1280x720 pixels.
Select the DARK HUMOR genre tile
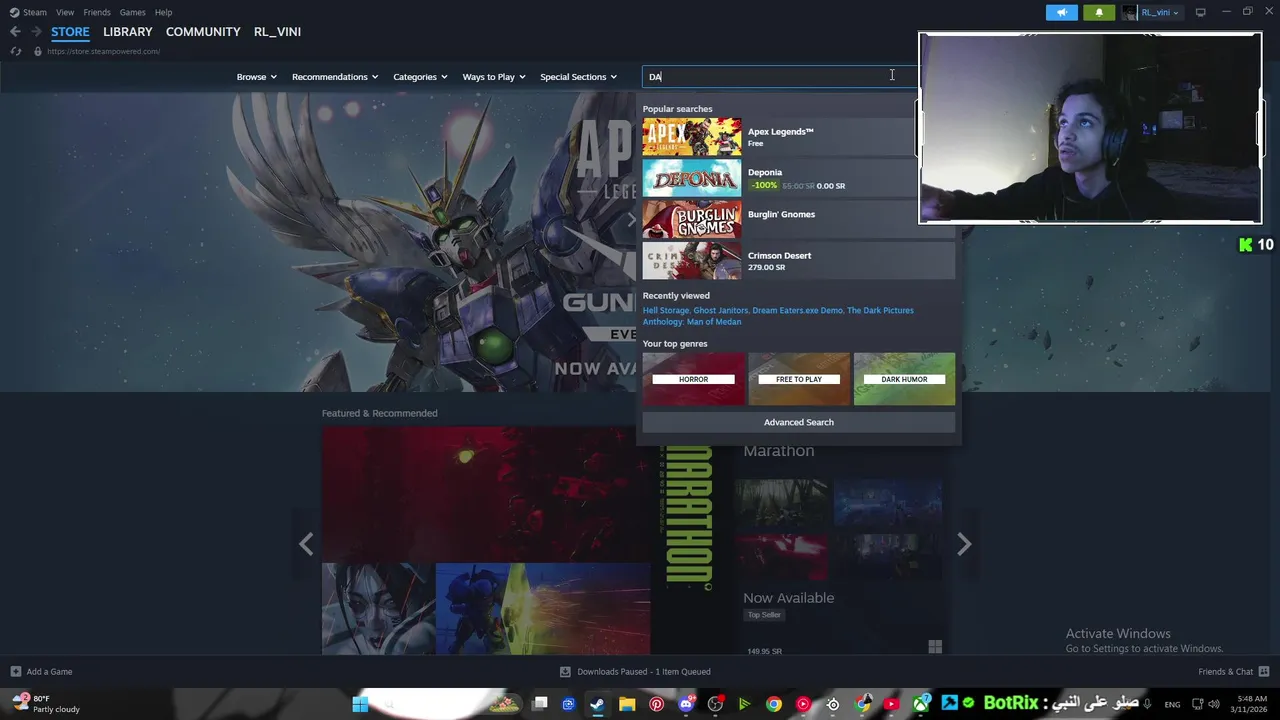pyautogui.click(x=904, y=379)
